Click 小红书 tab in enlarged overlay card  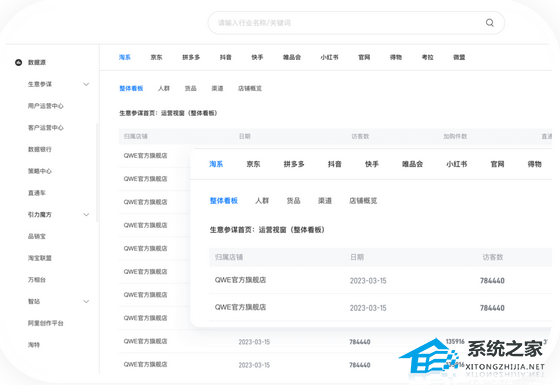457,164
